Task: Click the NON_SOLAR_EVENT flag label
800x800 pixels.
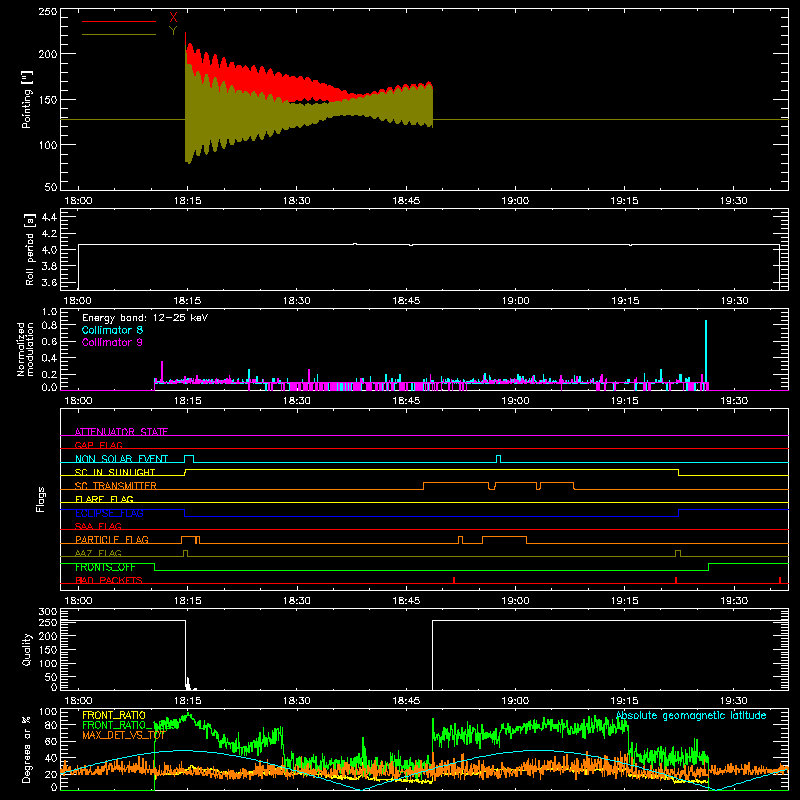Action: [x=121, y=459]
